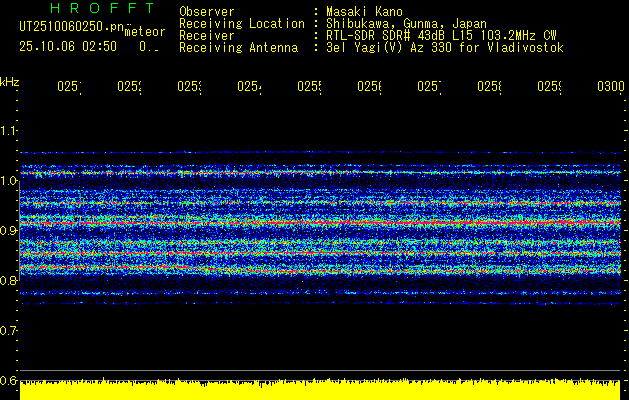Click the 0252 time marker
This screenshot has width=629, height=400.
click(x=129, y=86)
